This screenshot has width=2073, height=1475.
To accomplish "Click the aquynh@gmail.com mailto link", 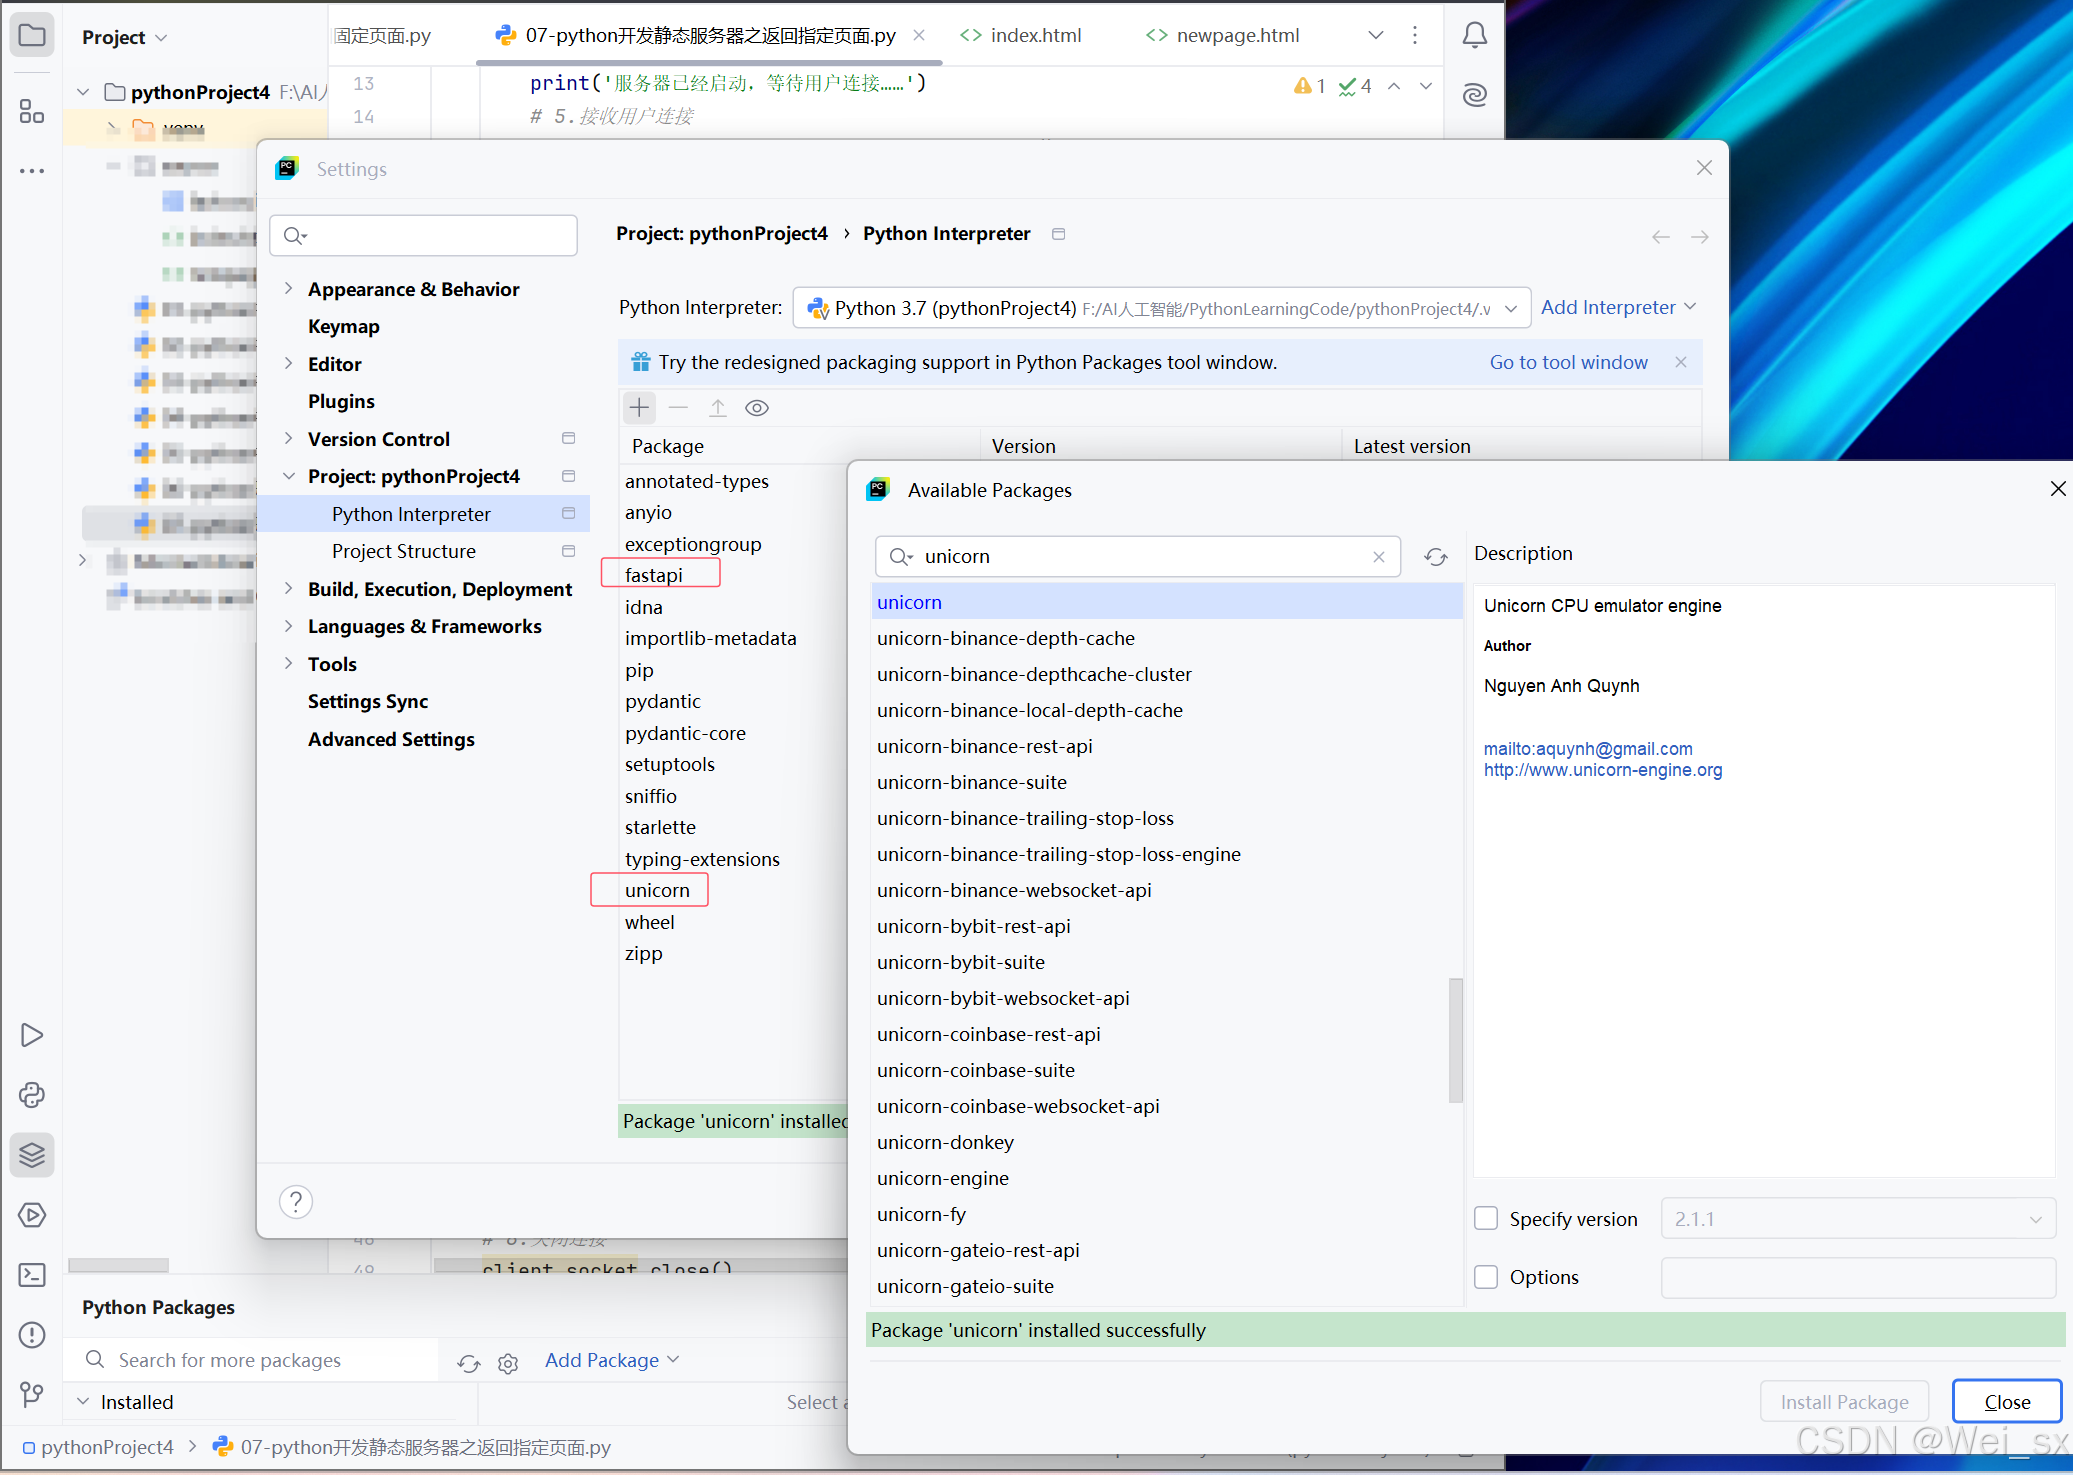I will pos(1588,749).
